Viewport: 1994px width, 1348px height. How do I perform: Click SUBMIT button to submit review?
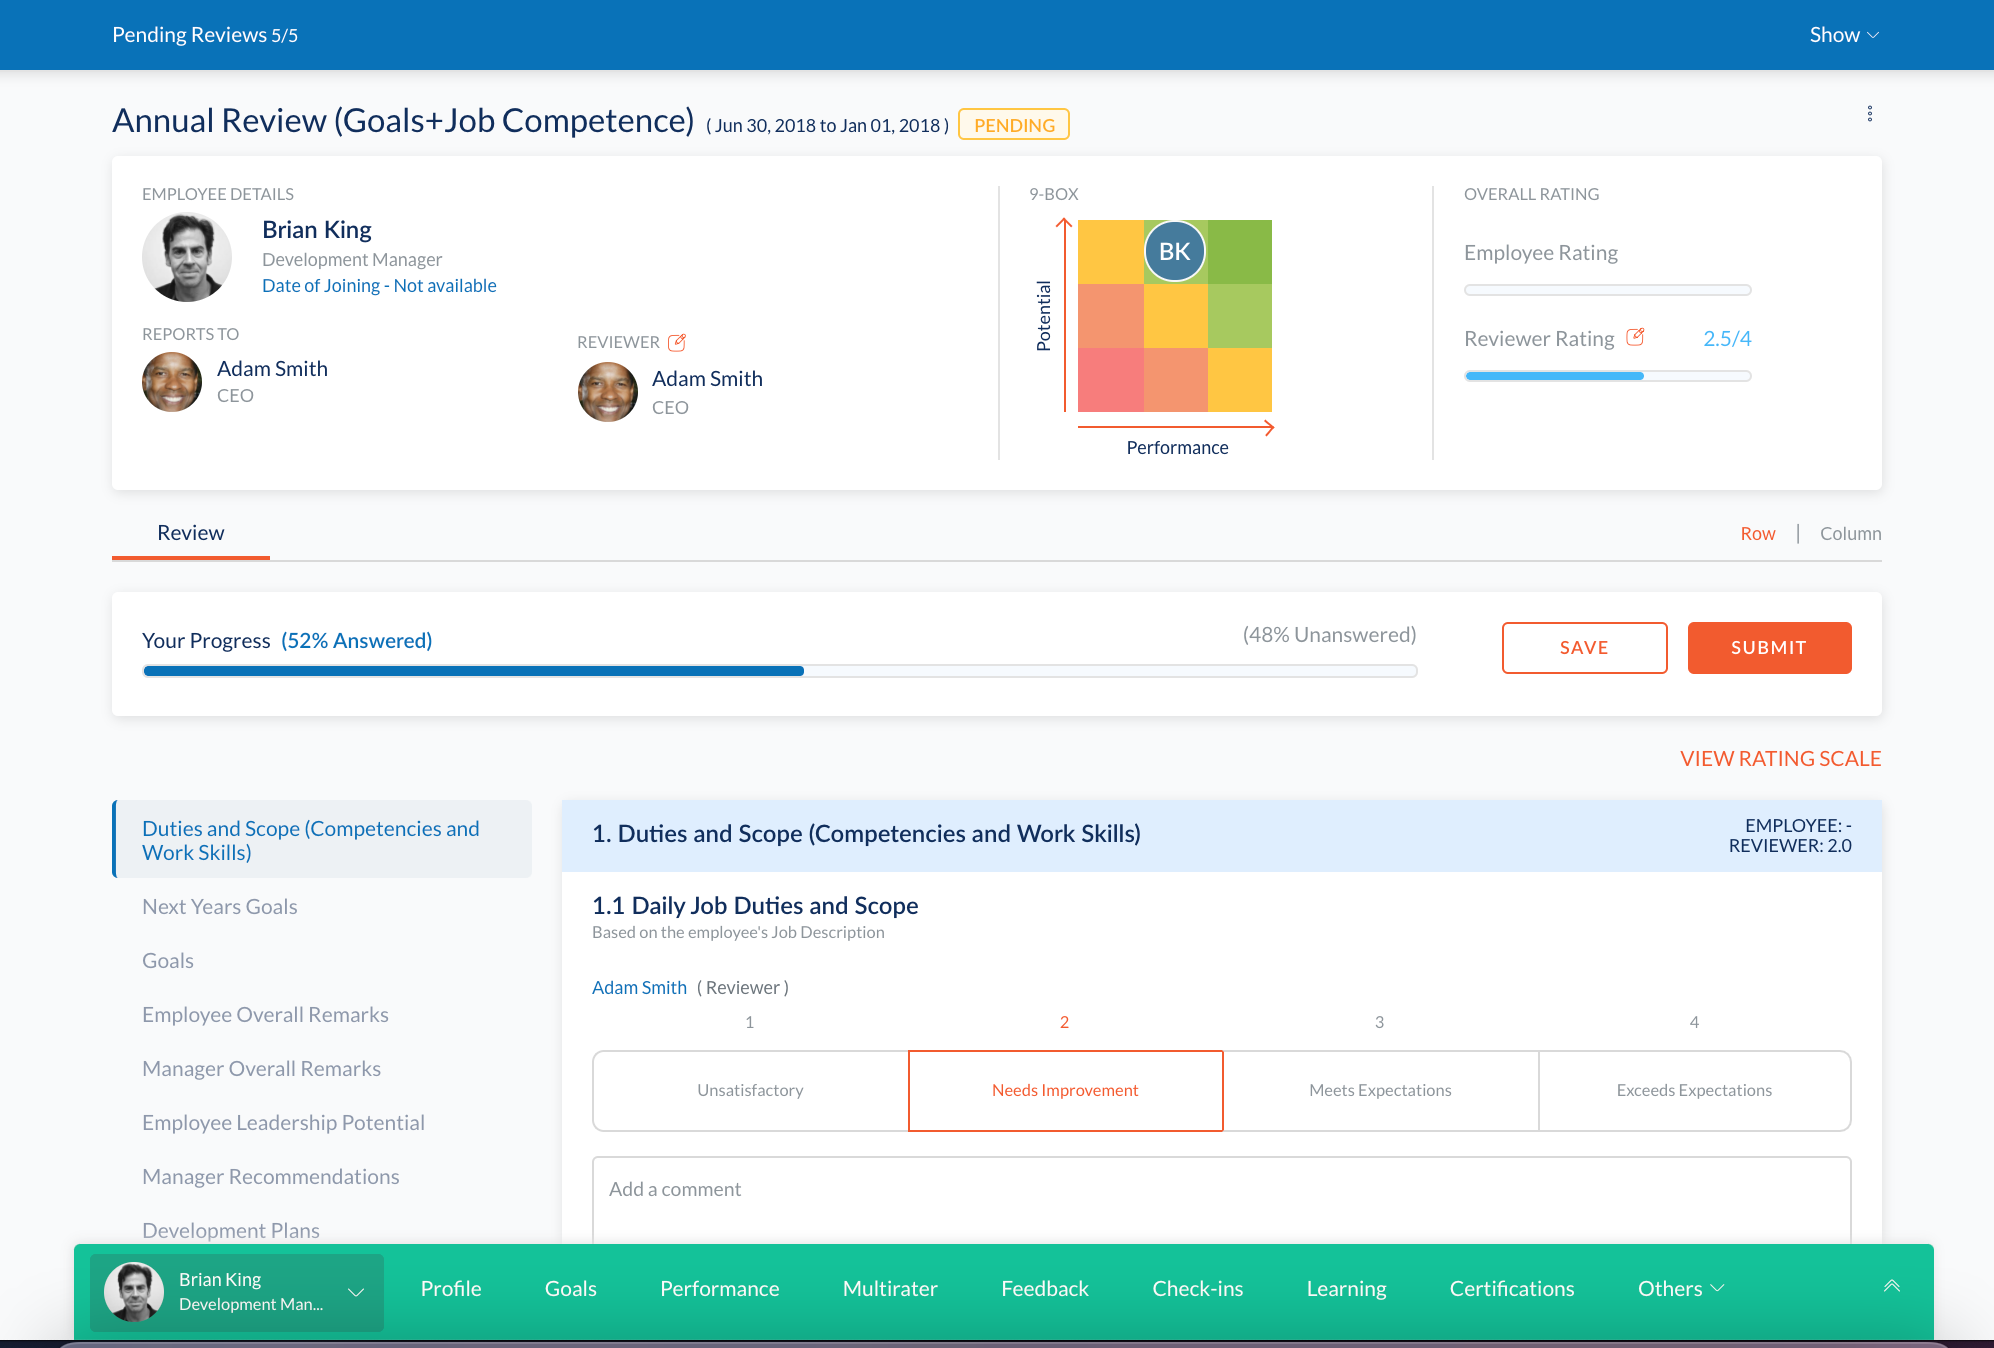[x=1768, y=647]
